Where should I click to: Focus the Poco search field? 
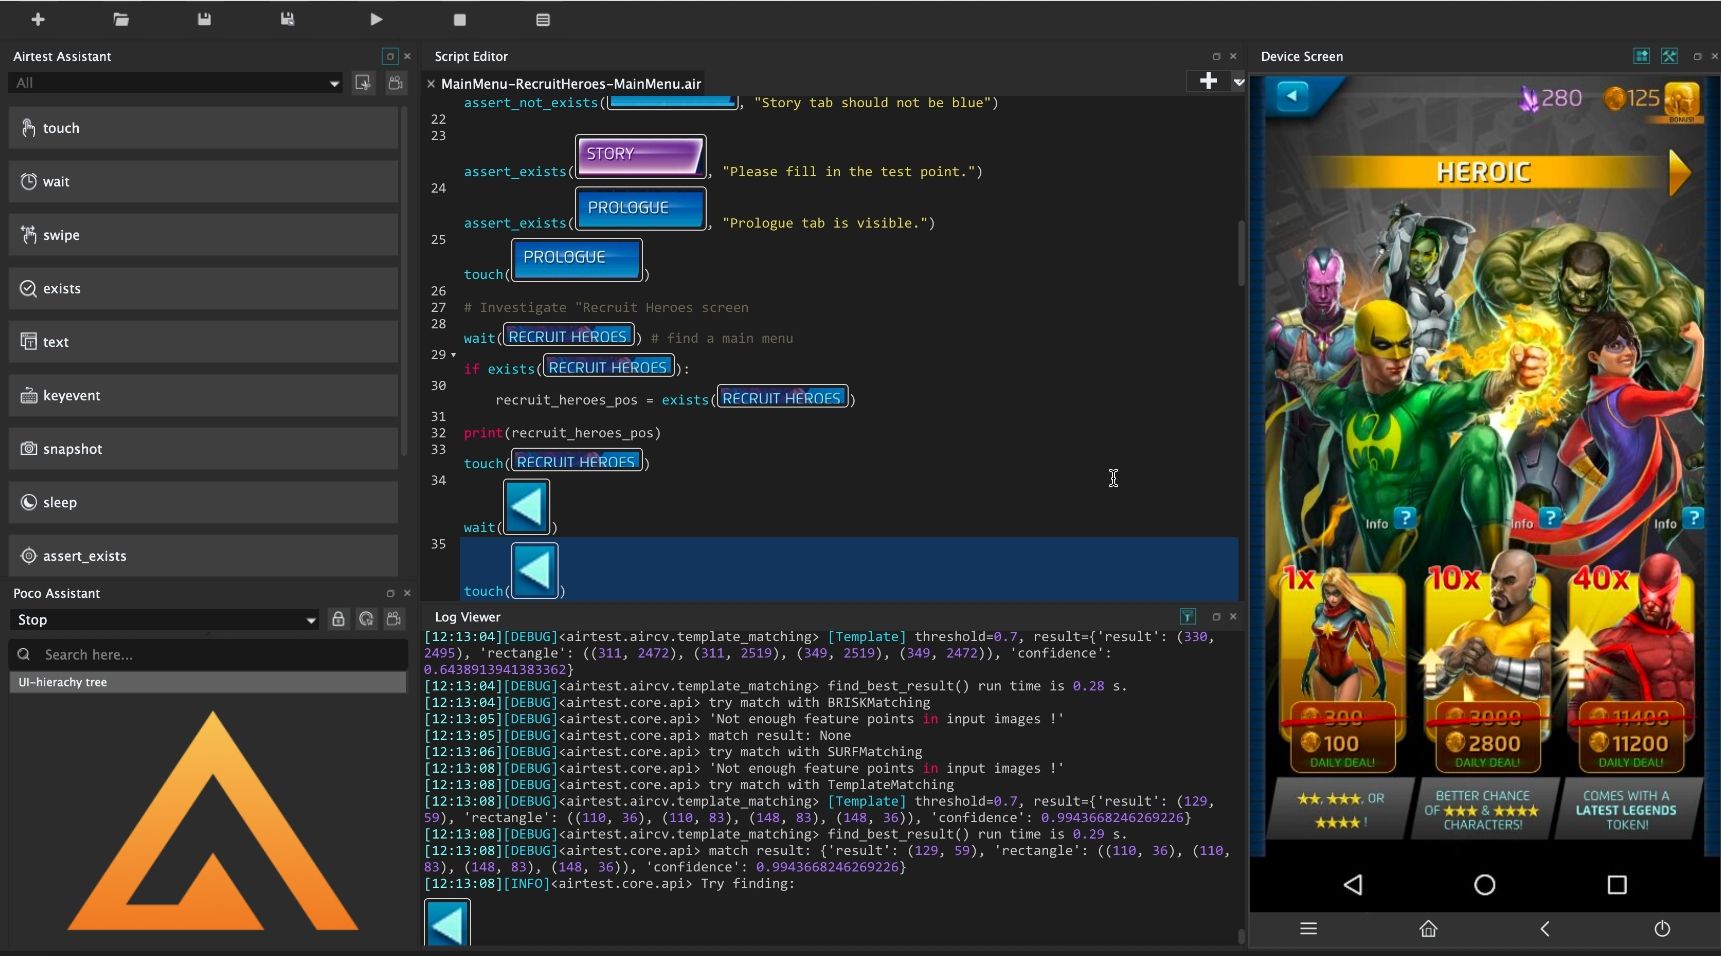208,655
